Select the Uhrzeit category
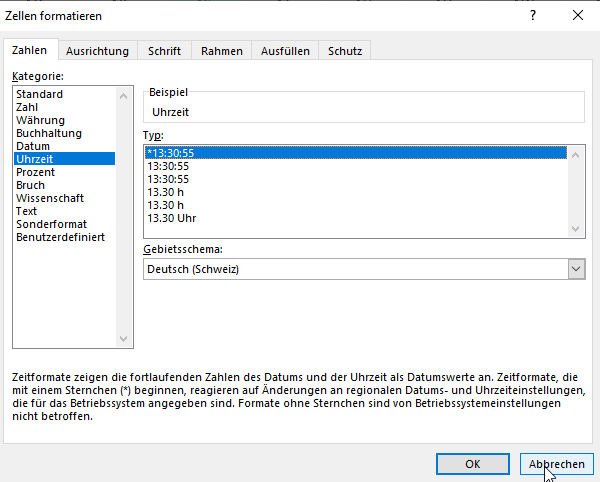The width and height of the screenshot is (600, 482). (64, 159)
